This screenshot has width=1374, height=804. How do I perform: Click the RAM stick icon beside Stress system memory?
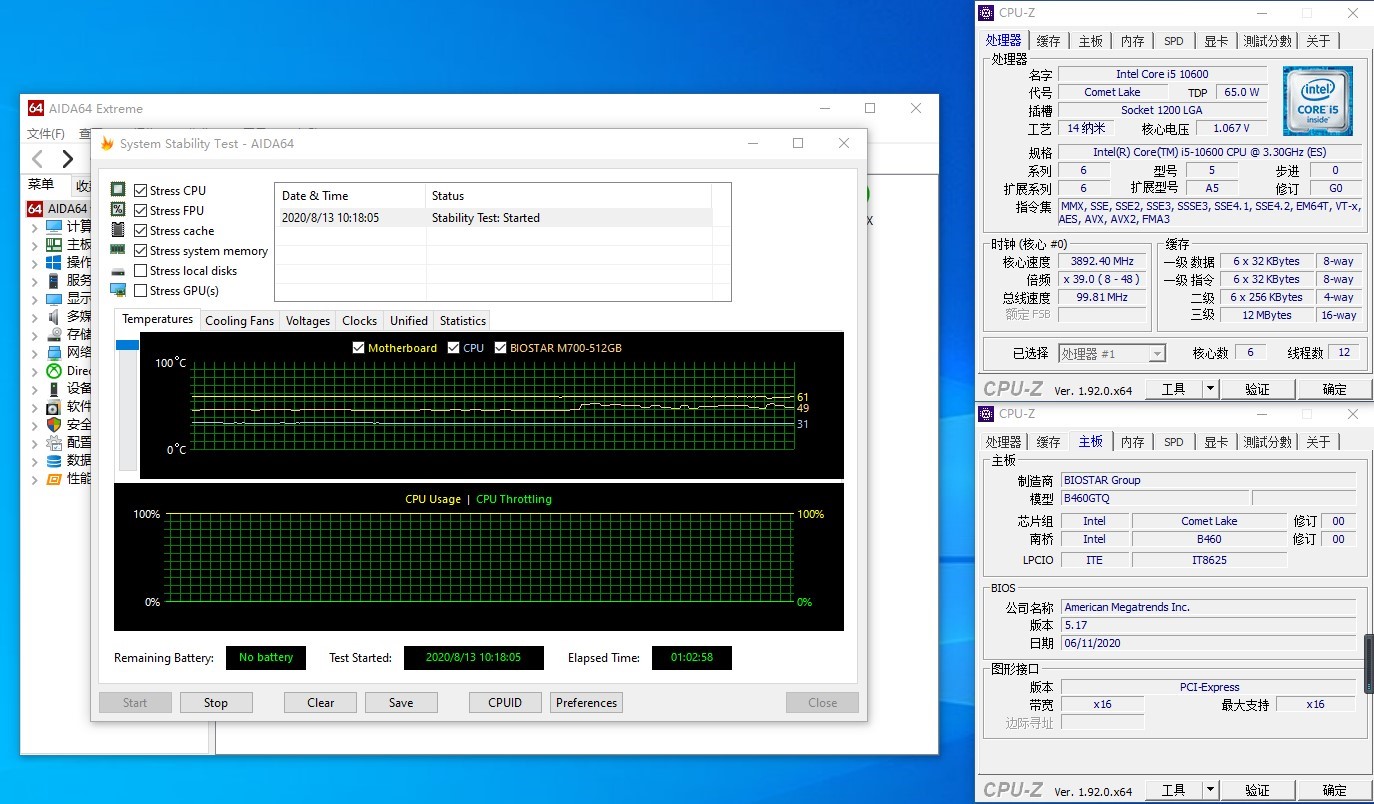click(118, 250)
